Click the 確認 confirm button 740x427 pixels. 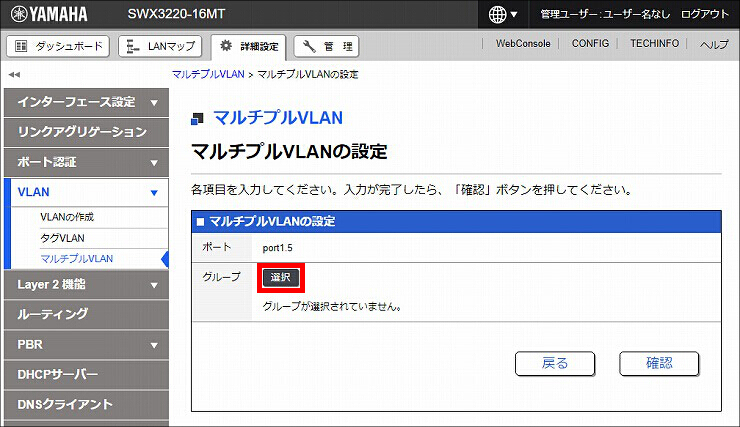click(x=659, y=363)
